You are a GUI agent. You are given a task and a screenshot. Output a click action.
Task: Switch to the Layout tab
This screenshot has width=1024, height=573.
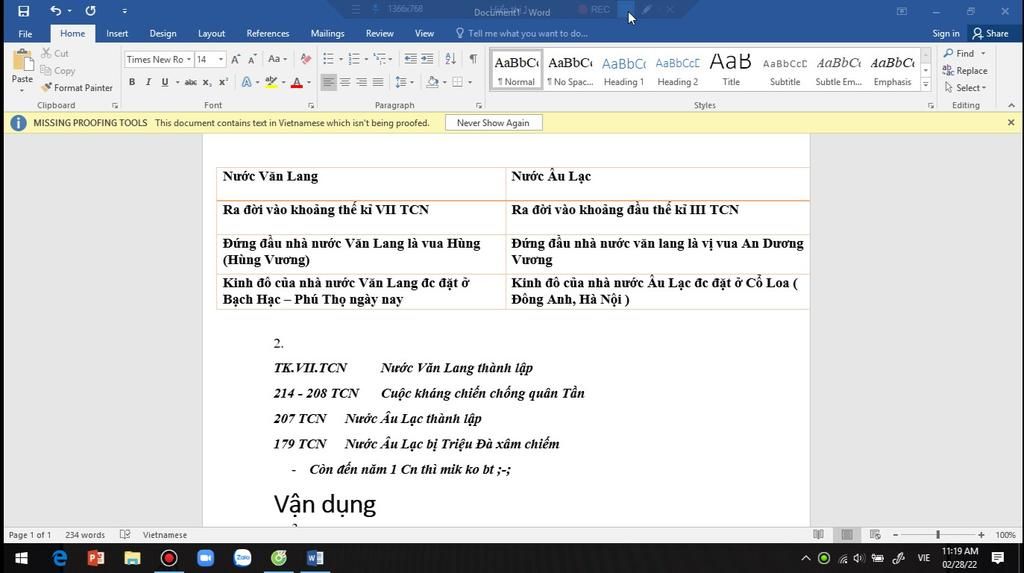pos(211,33)
